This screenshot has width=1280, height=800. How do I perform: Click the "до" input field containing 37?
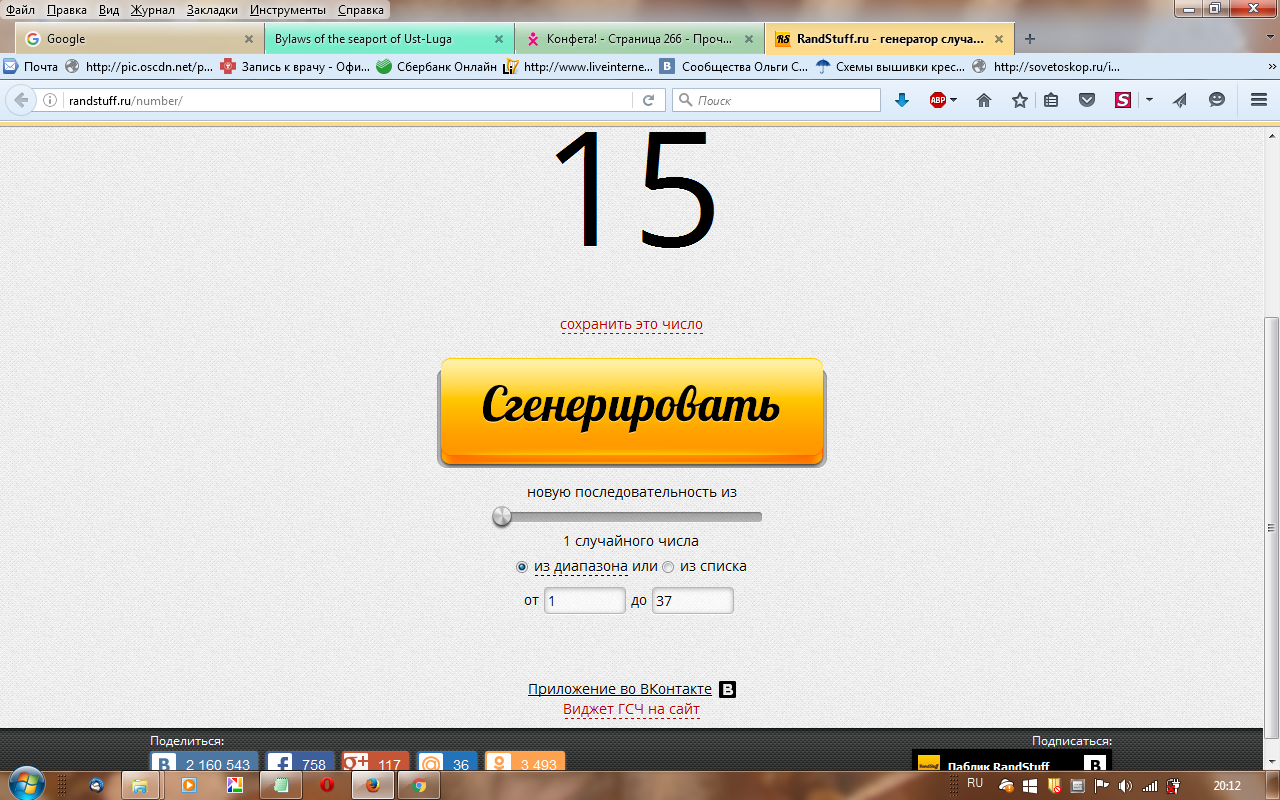pos(692,601)
